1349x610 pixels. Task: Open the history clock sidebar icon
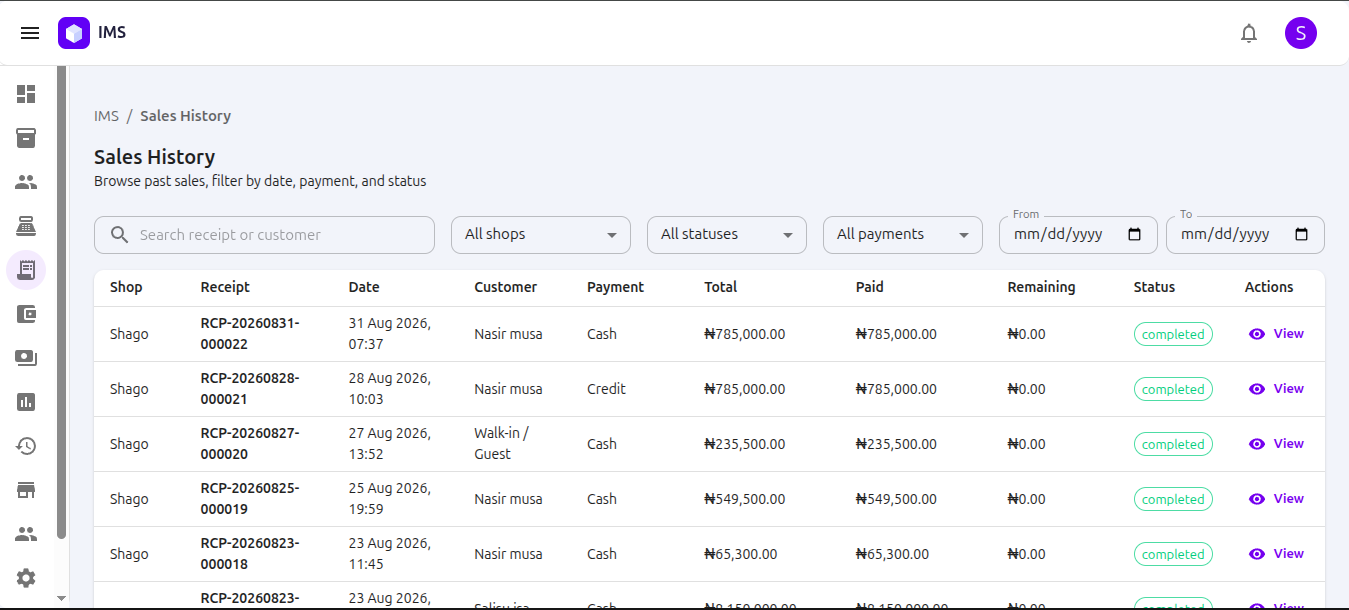[x=26, y=446]
